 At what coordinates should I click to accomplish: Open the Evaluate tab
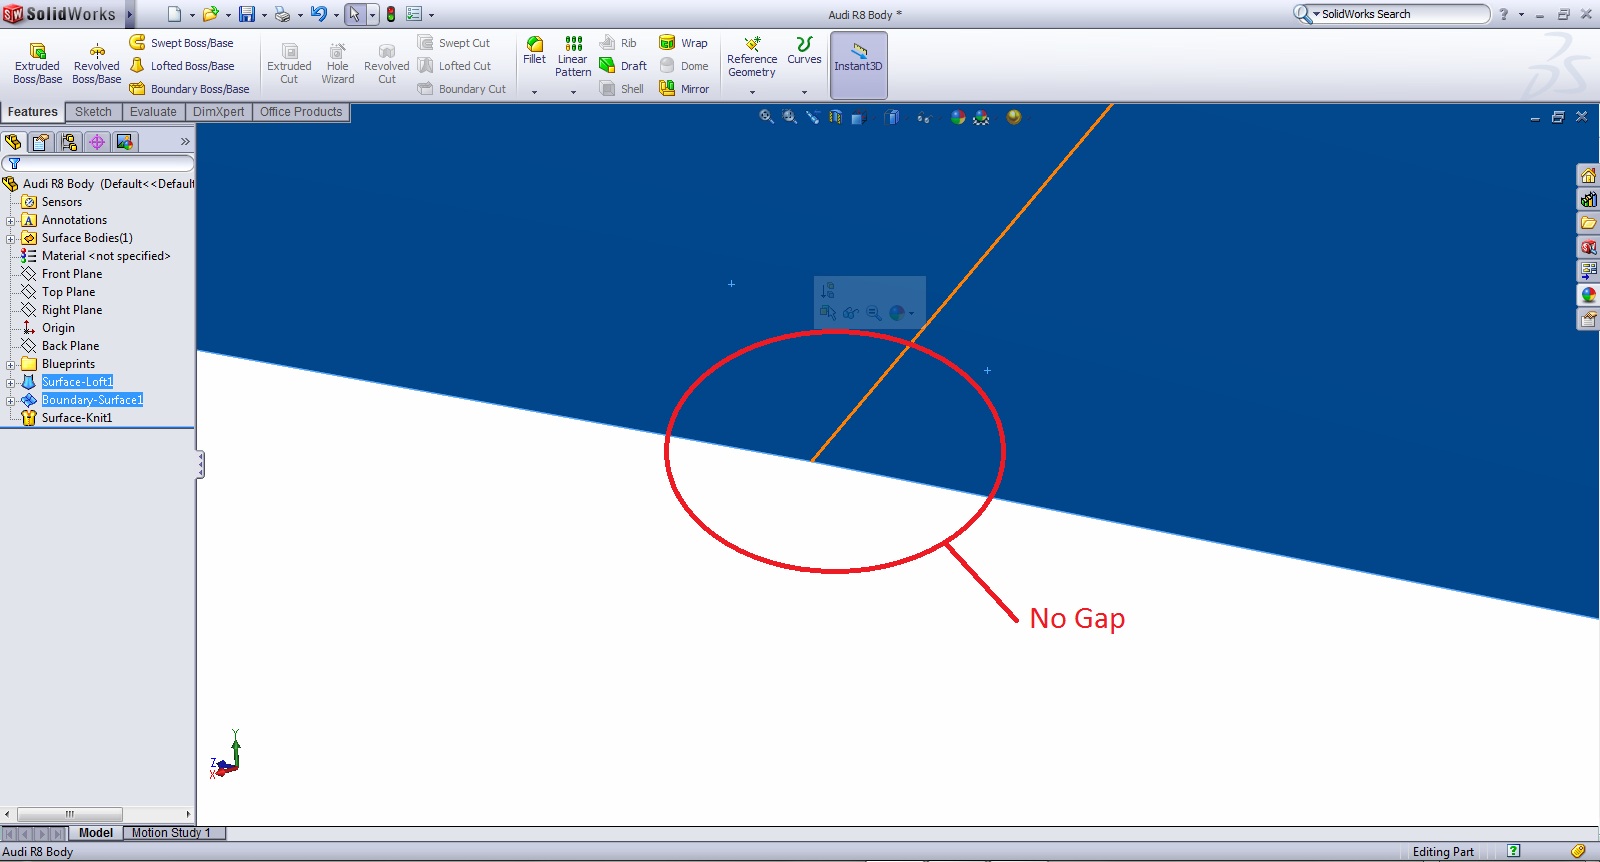click(x=153, y=112)
